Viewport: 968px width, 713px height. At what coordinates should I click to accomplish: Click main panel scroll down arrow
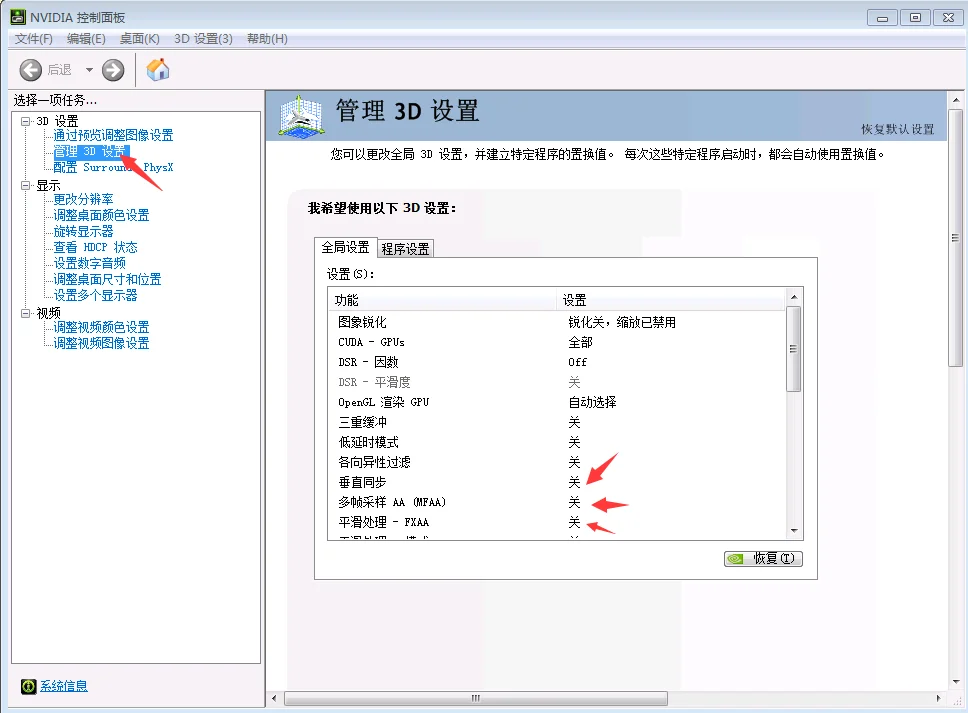click(956, 682)
